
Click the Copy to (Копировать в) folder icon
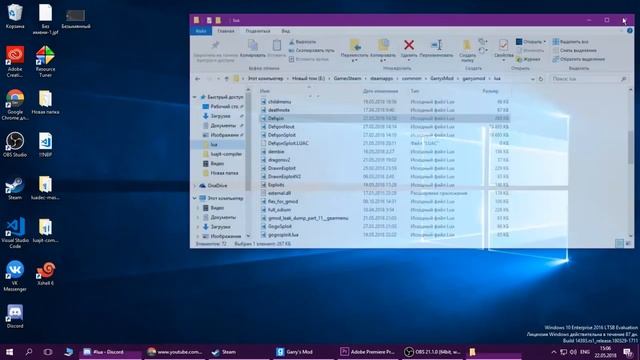tap(383, 45)
